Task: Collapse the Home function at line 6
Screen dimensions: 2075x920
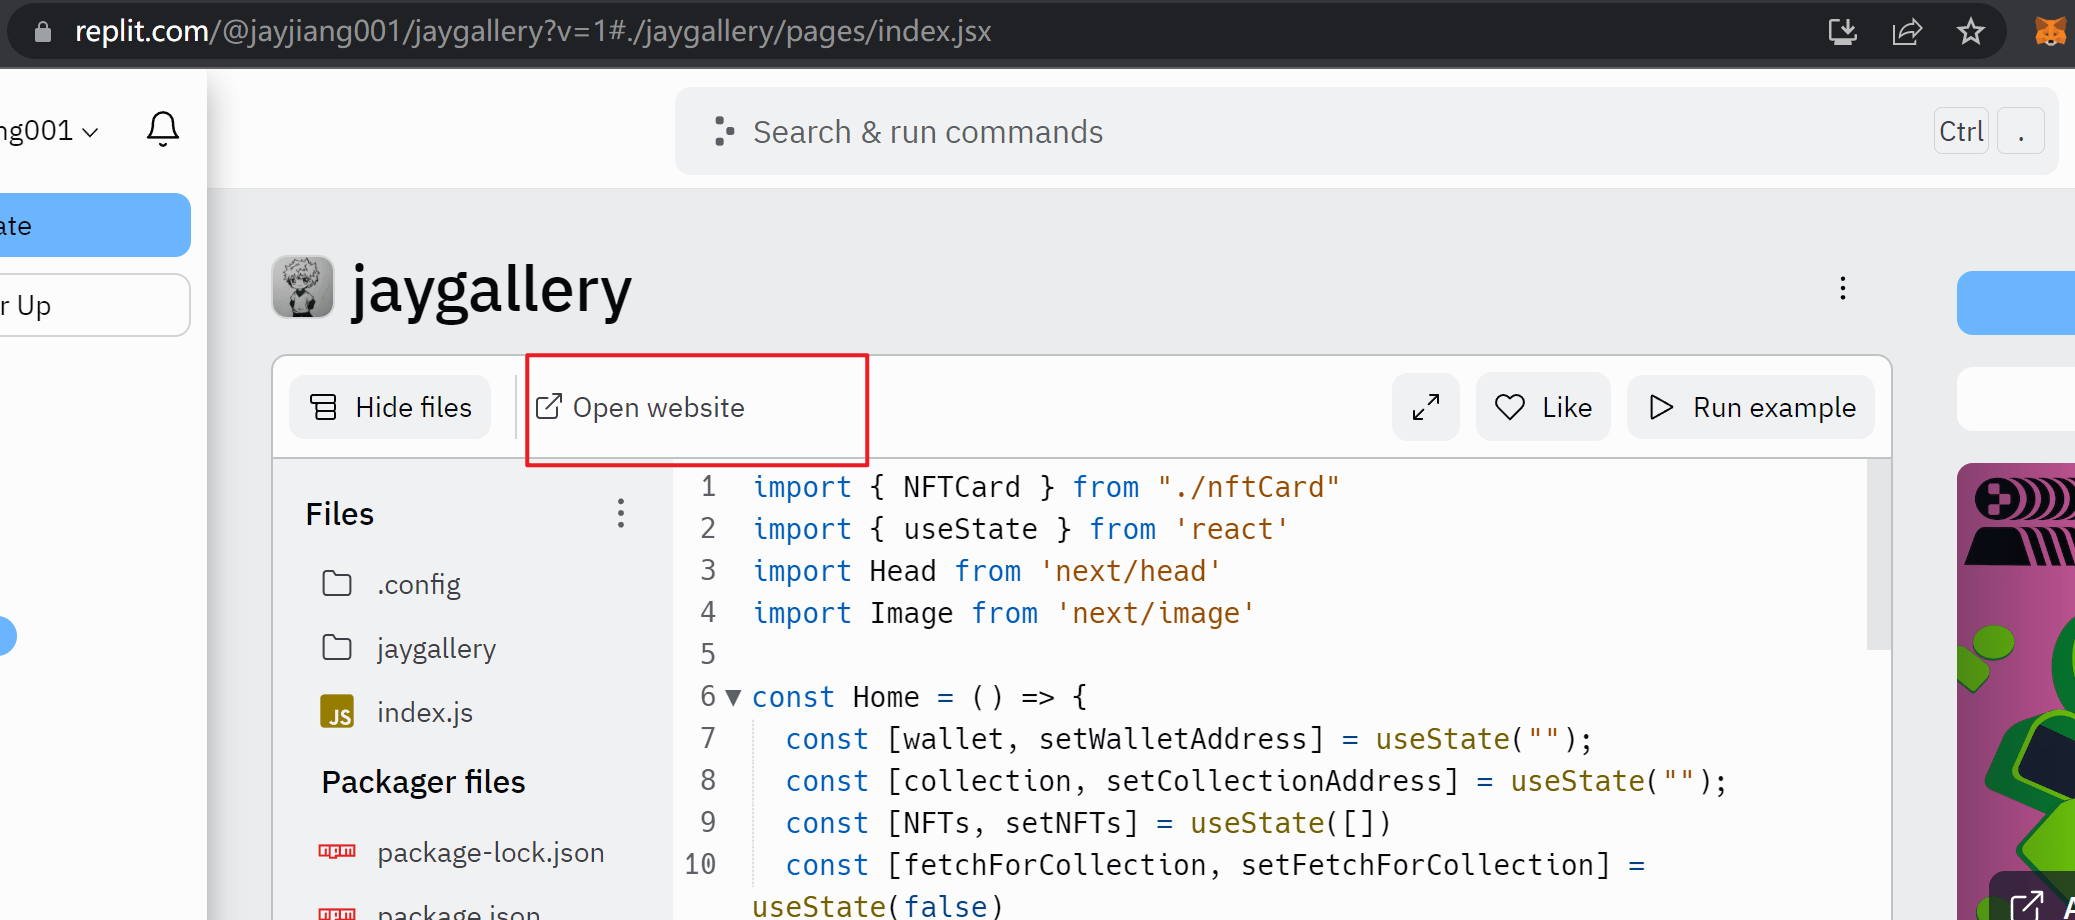Action: click(x=733, y=698)
